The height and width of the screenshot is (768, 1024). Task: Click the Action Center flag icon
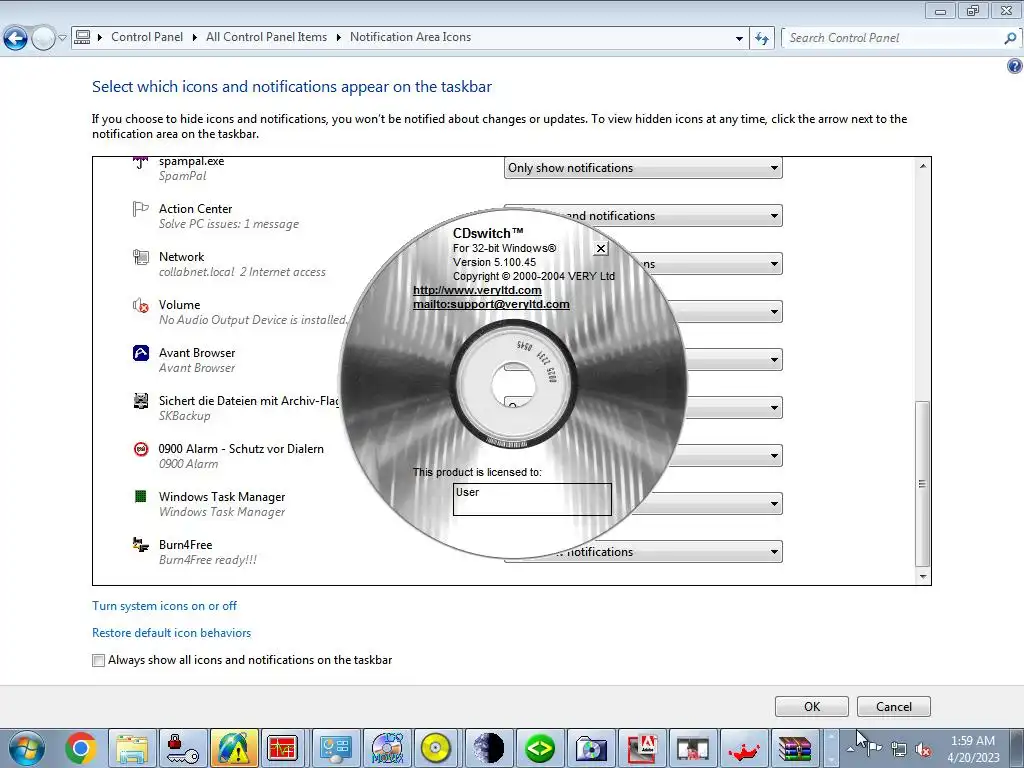tap(140, 209)
